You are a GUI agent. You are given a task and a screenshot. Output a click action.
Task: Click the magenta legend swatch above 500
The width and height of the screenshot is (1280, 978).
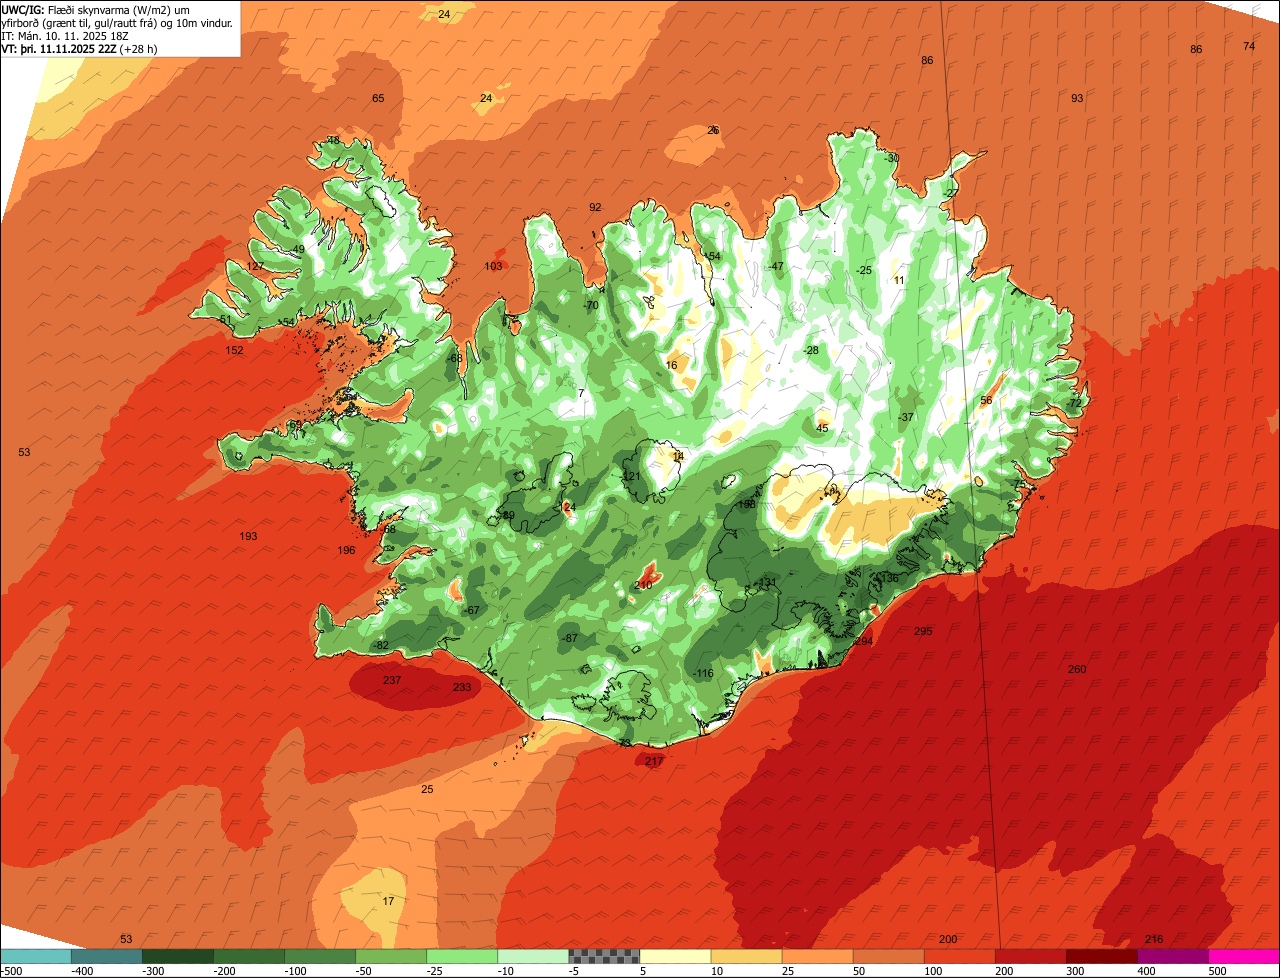tap(1244, 956)
